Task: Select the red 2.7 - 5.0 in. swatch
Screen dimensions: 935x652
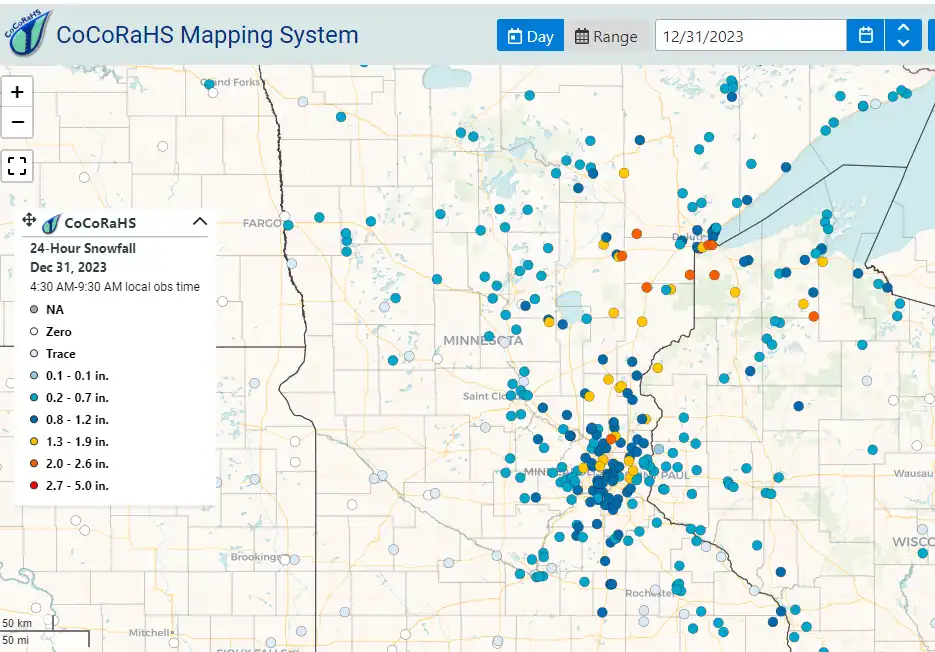Action: (x=34, y=486)
